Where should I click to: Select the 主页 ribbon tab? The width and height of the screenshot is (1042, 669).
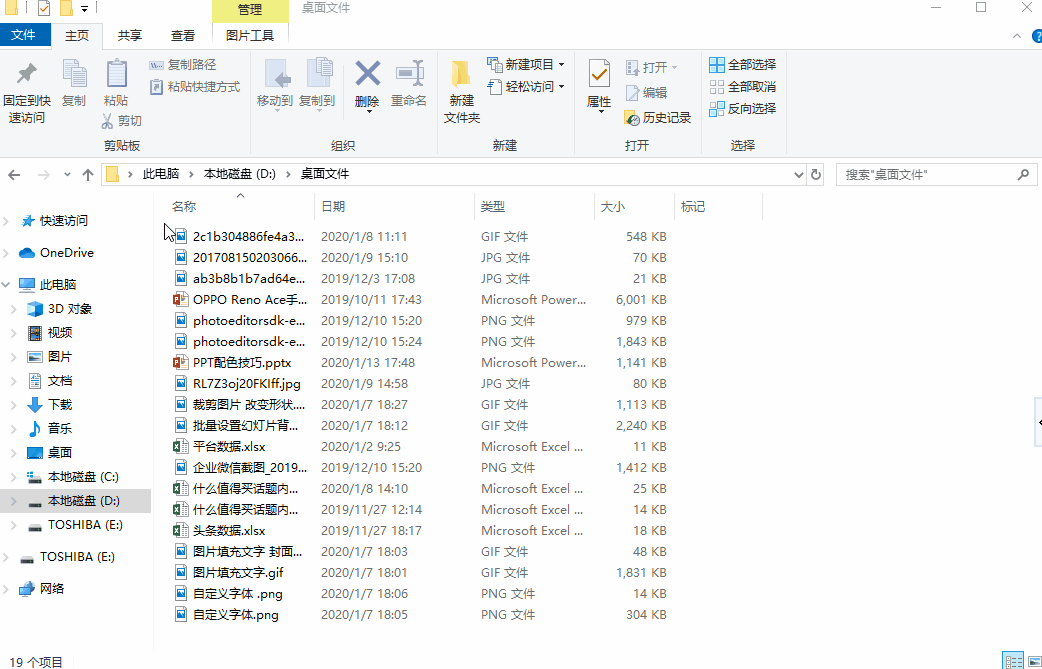(x=77, y=36)
